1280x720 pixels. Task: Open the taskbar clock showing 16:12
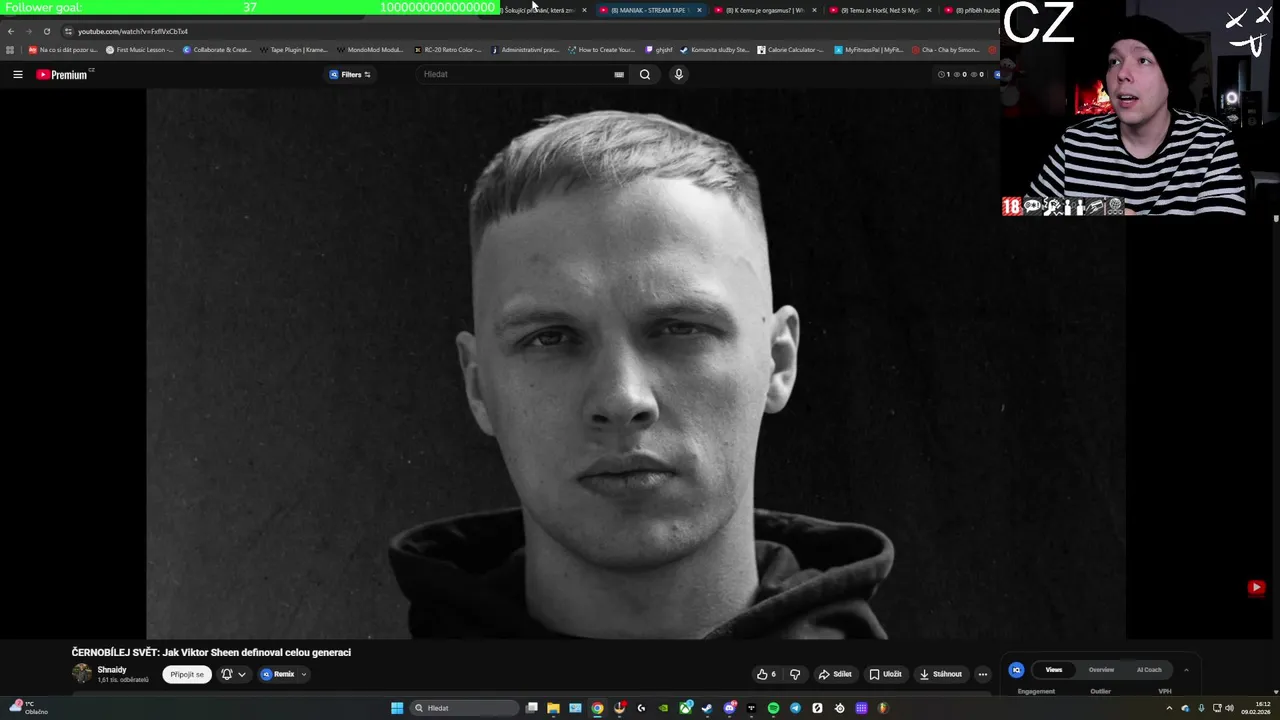pyautogui.click(x=1255, y=708)
